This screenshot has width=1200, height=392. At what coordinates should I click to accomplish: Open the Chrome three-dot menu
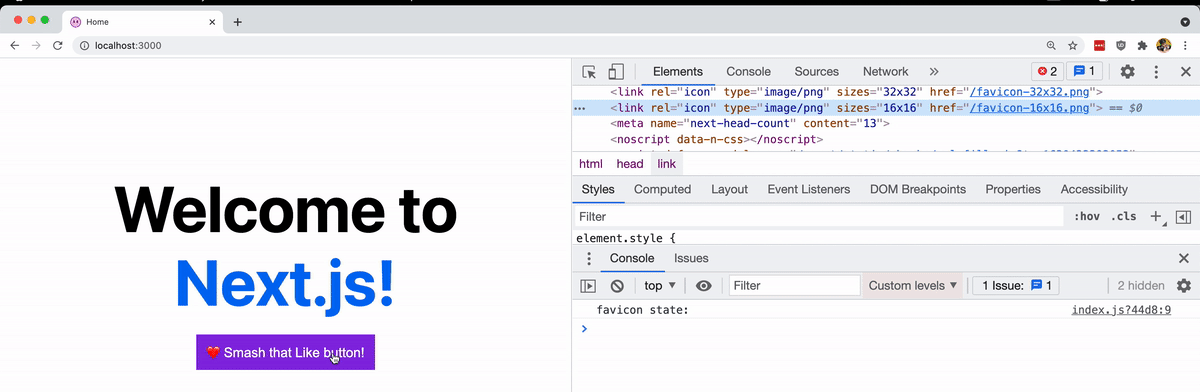[x=1184, y=45]
